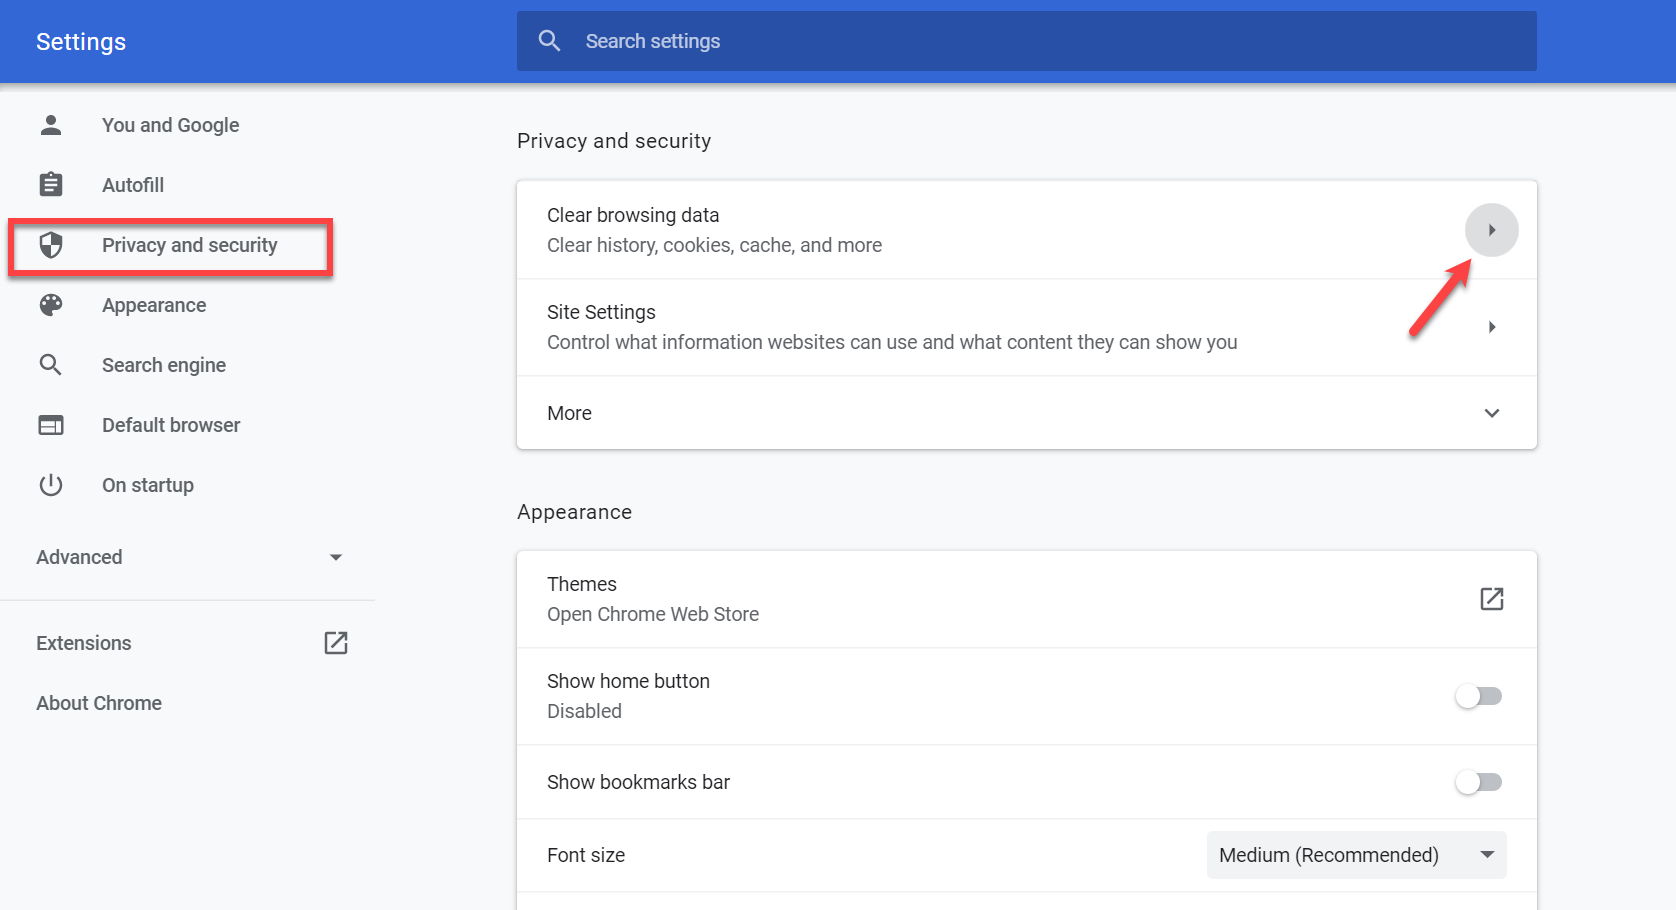Go to About Chrome page
The image size is (1676, 910).
(x=99, y=703)
